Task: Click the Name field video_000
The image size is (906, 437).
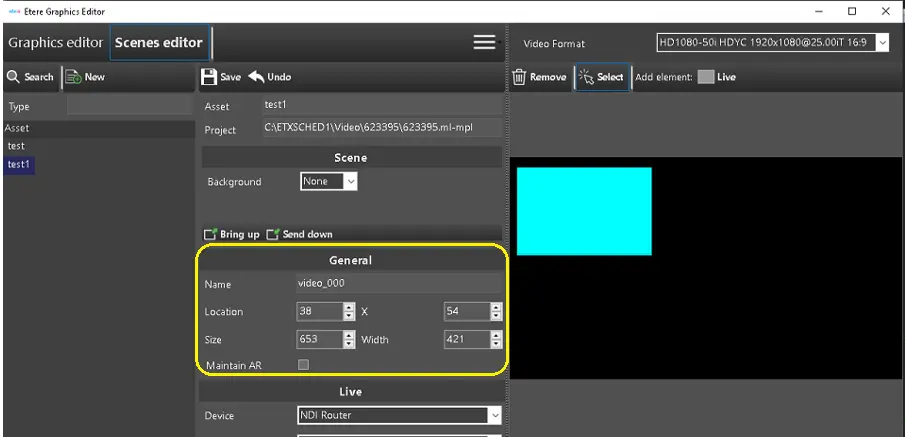Action: click(398, 283)
